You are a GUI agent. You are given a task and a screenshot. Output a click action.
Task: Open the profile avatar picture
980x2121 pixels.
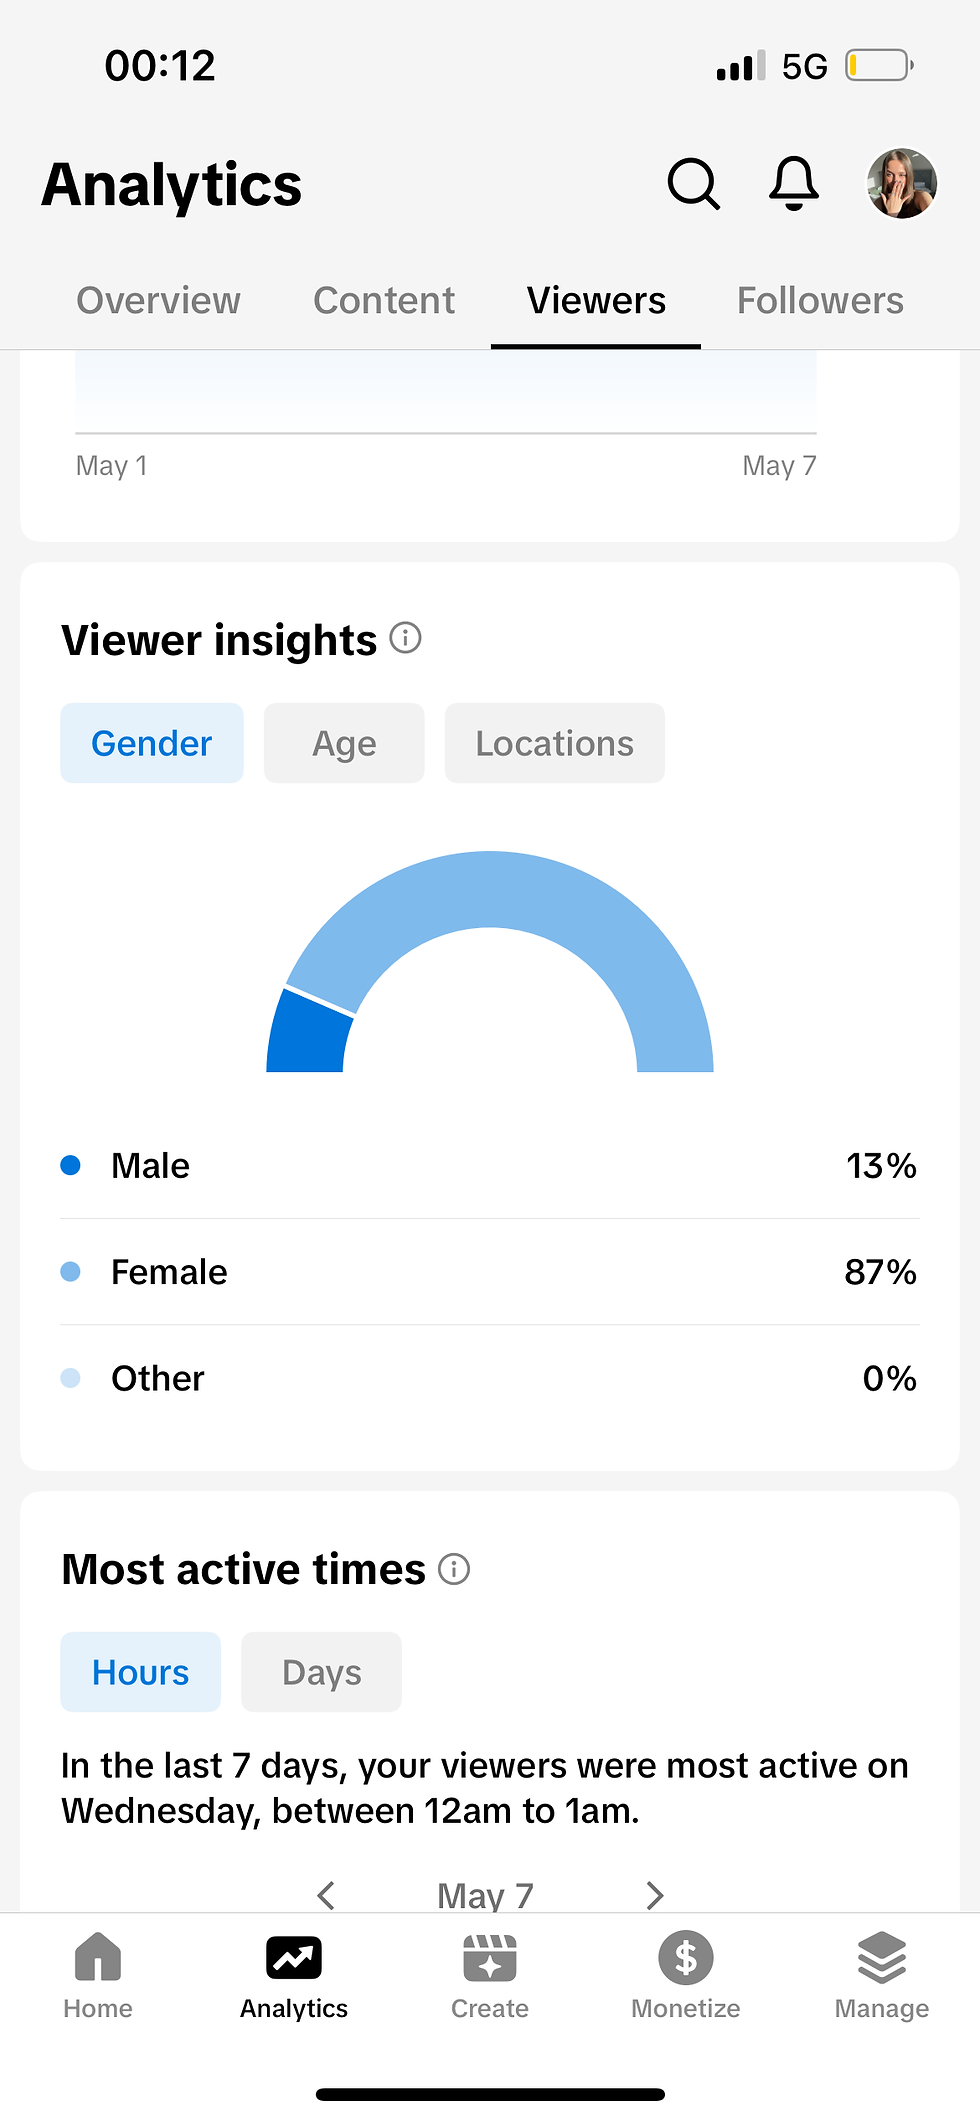901,184
